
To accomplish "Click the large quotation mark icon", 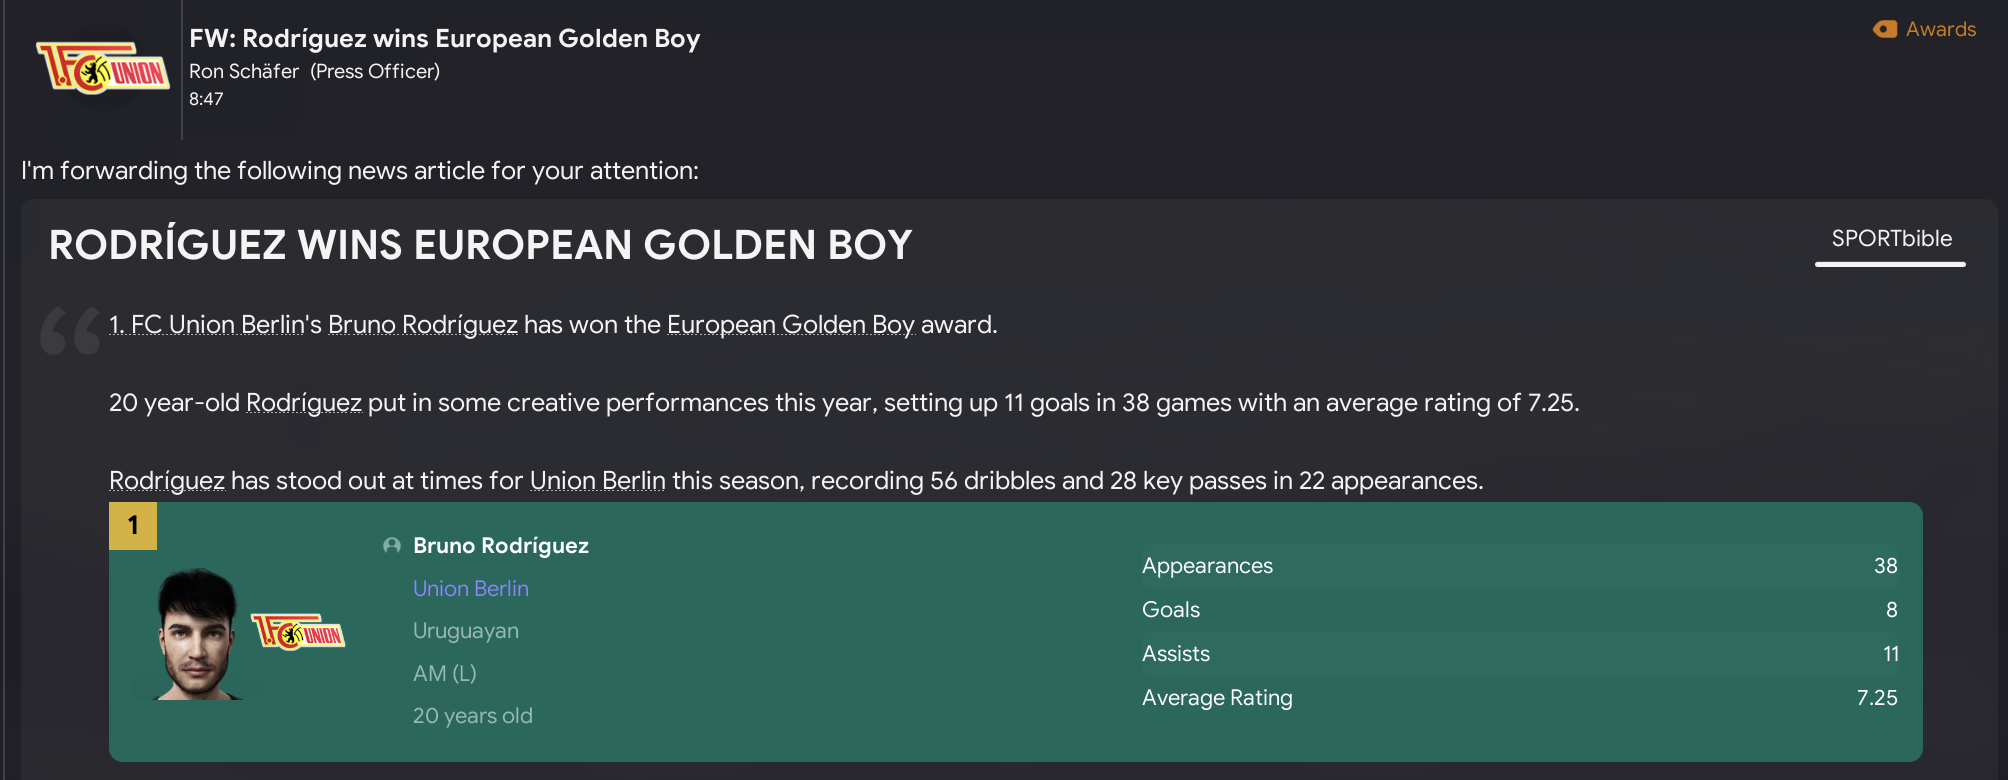I will click(x=70, y=330).
